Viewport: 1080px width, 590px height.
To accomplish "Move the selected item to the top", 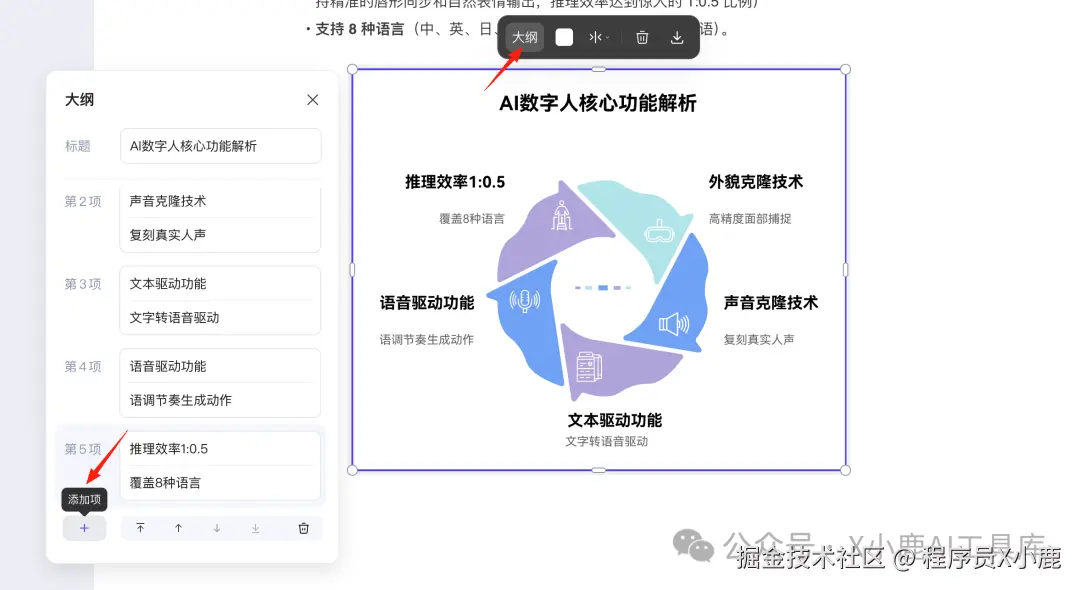I will [141, 527].
